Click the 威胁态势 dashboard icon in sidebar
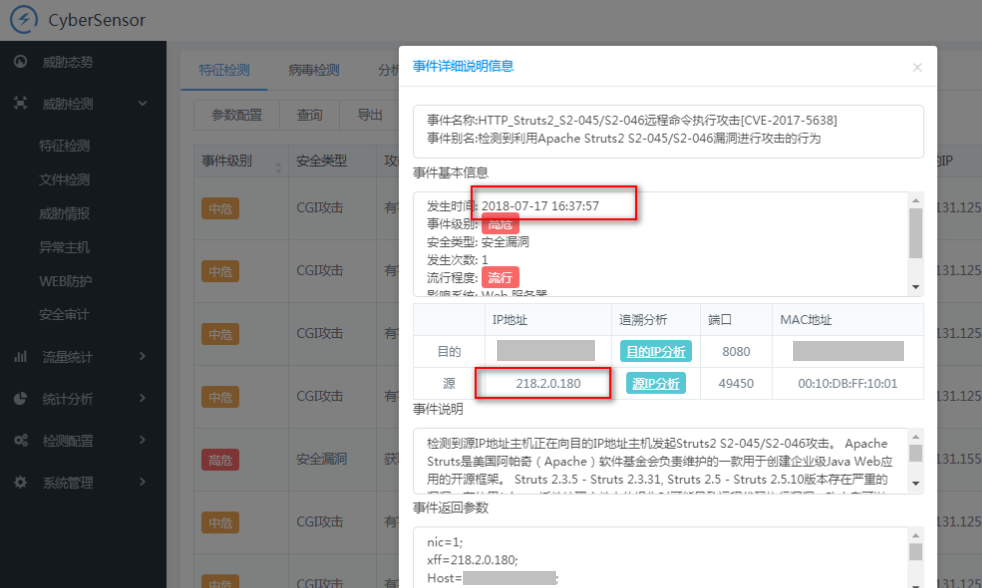Screen dimensions: 982x588 [20, 62]
